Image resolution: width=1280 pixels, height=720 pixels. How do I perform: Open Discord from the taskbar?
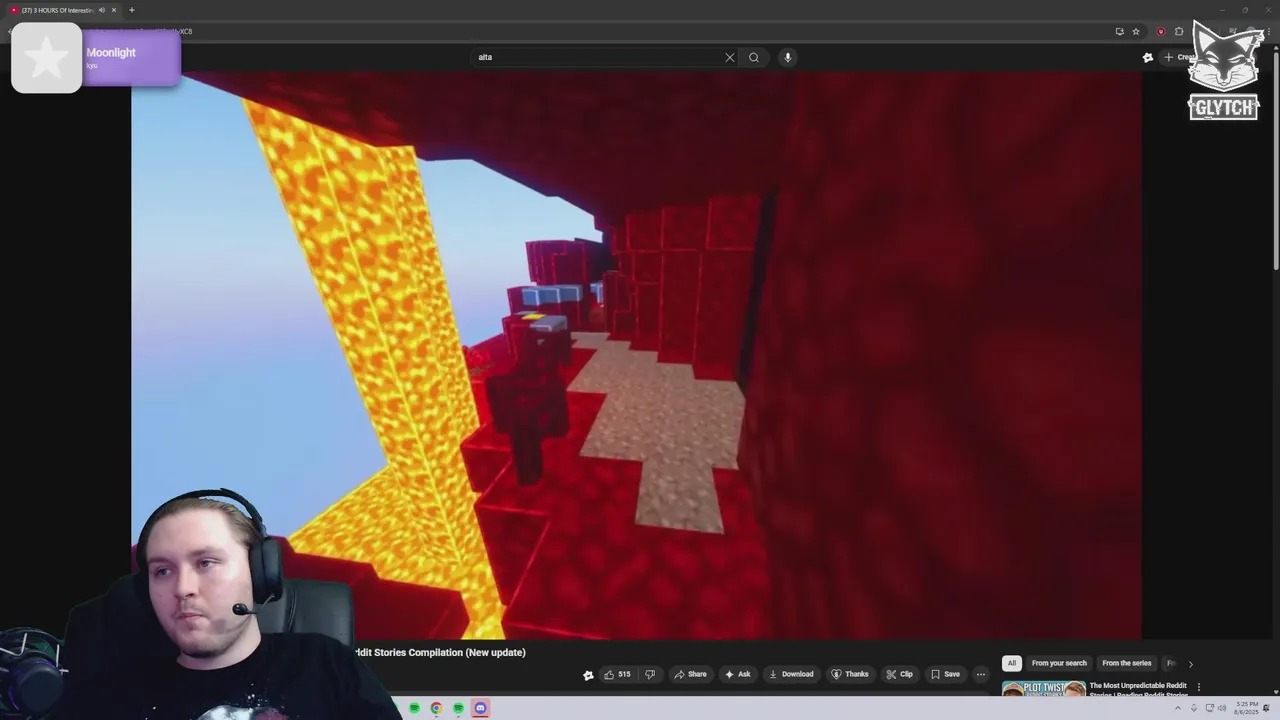tap(480, 708)
